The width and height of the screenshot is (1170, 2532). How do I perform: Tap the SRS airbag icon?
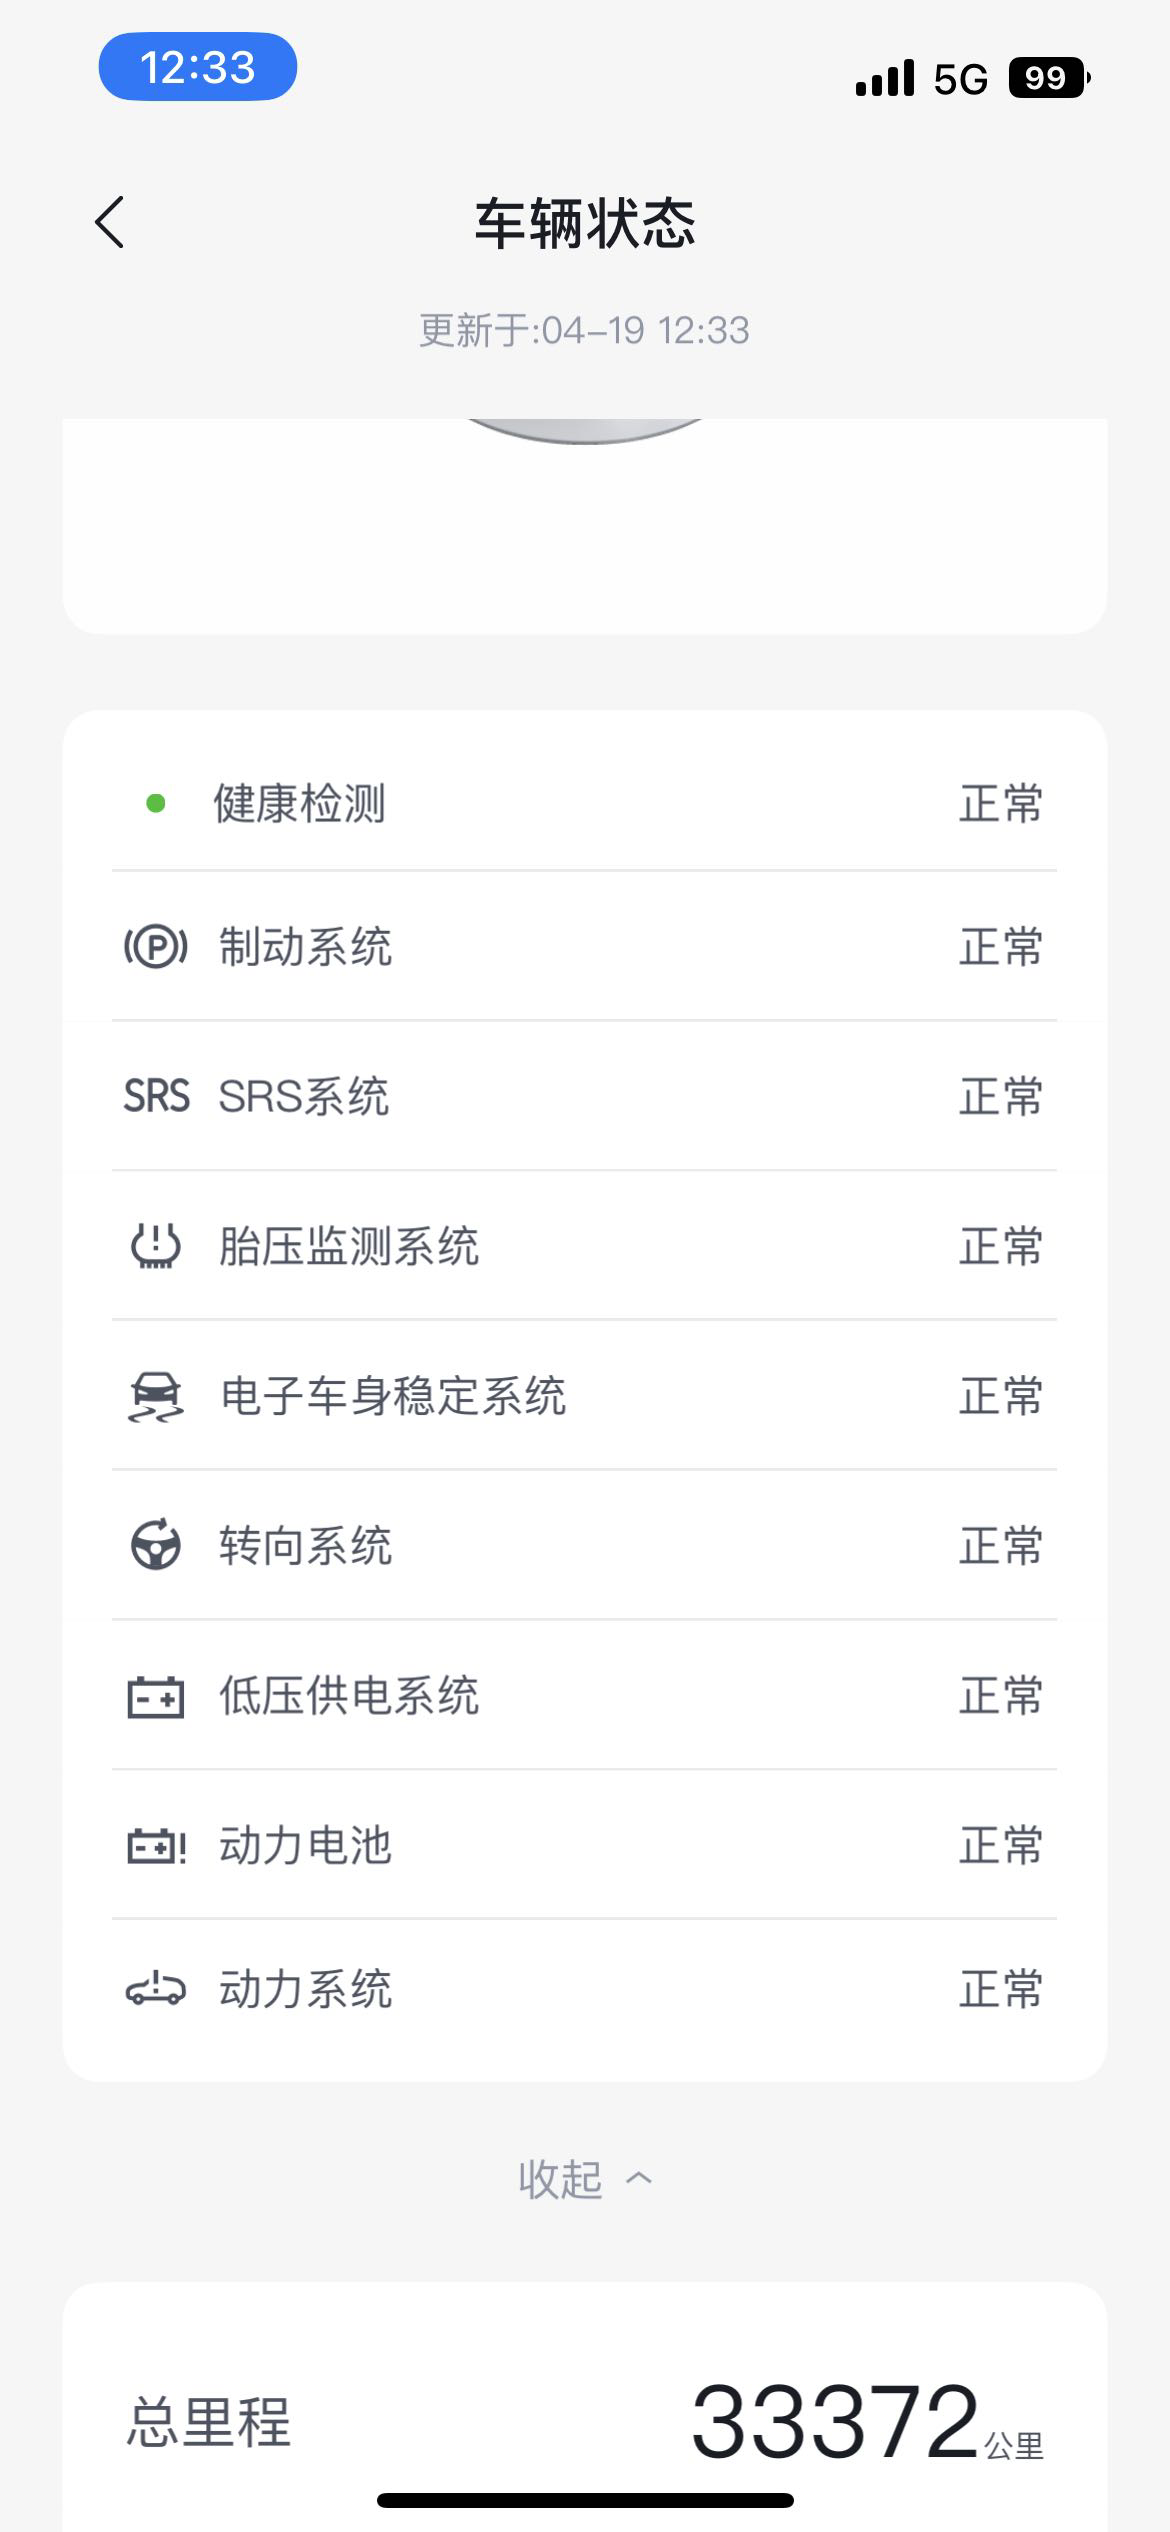(156, 1096)
